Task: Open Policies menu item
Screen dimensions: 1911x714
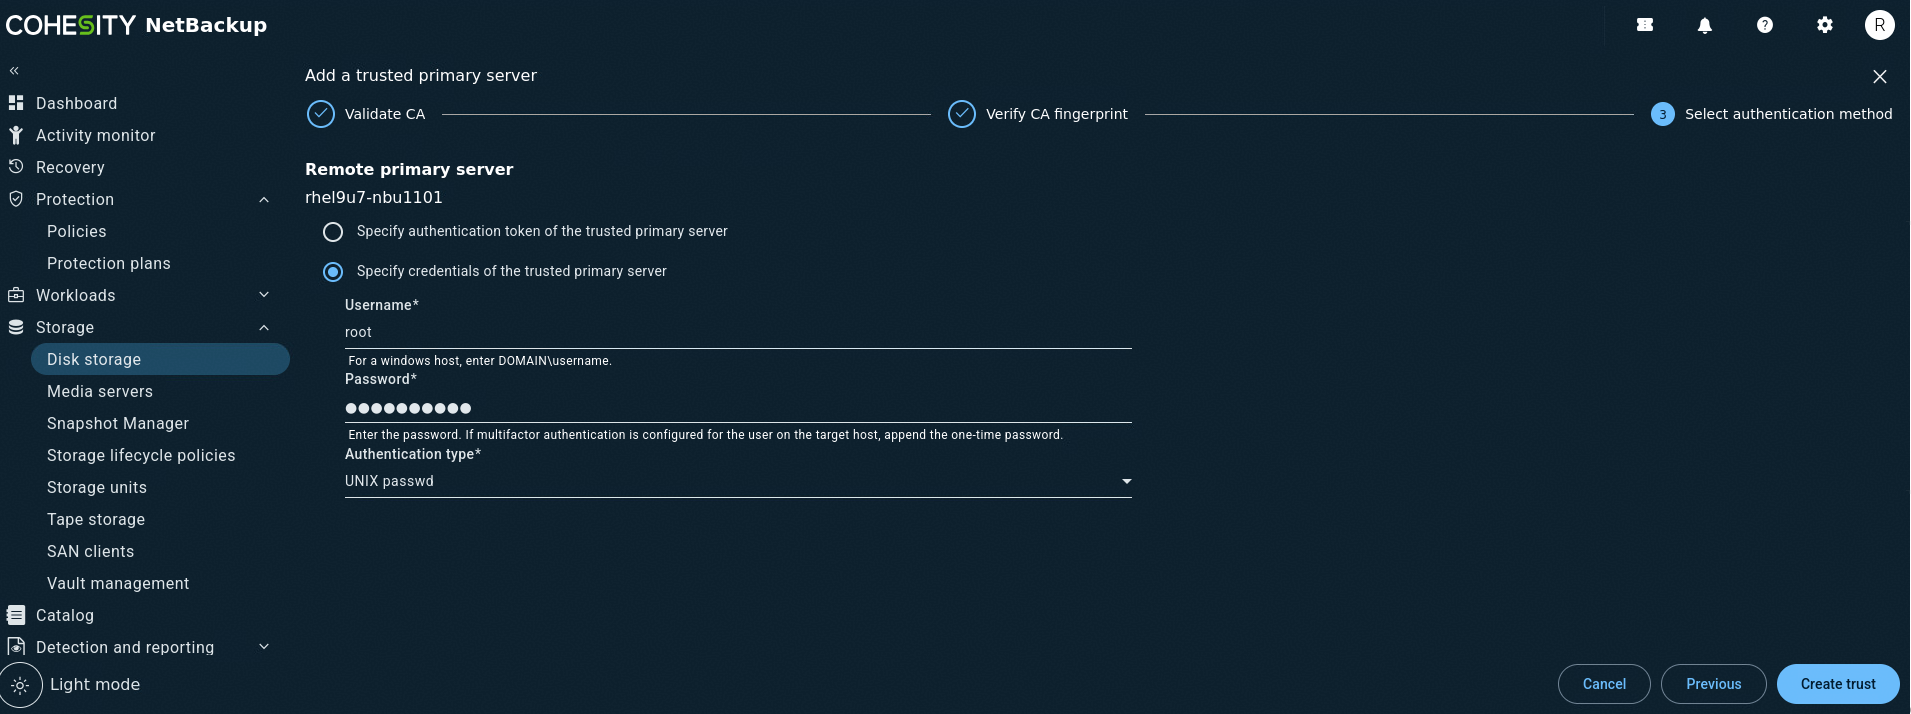Action: coord(76,231)
